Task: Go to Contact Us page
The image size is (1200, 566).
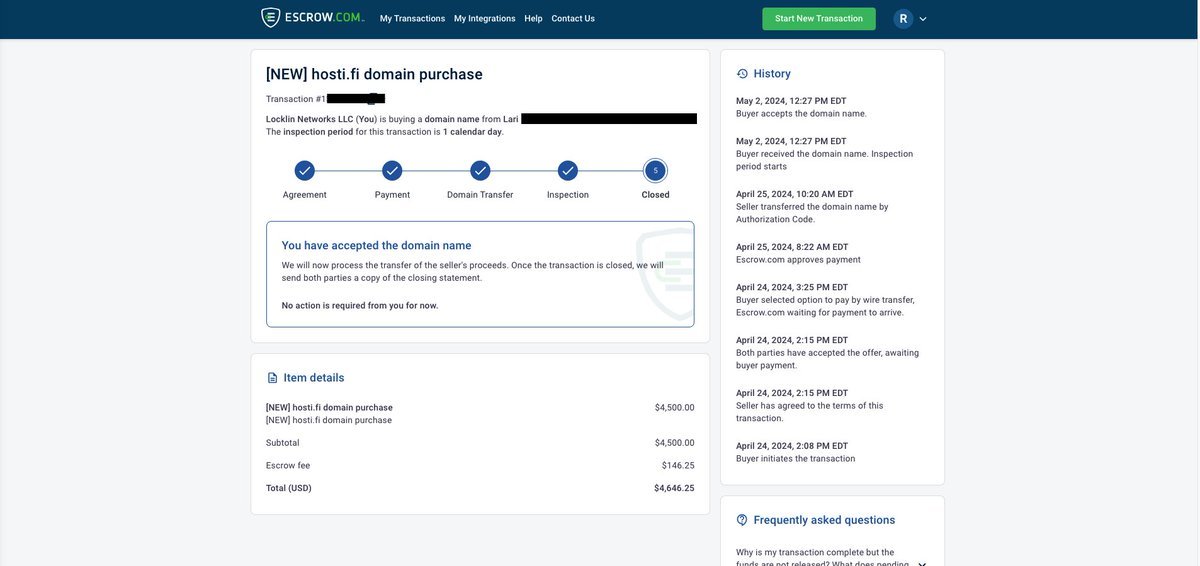Action: (573, 18)
